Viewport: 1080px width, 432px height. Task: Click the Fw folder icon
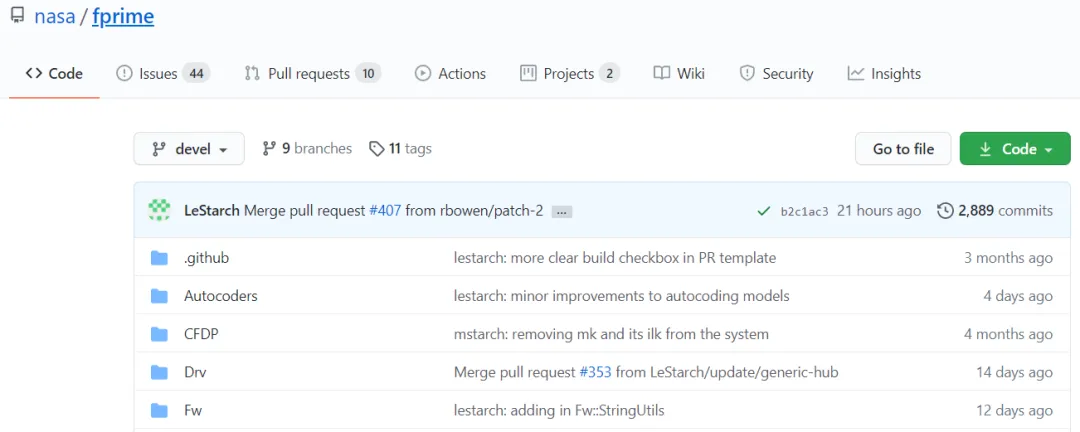coord(159,410)
